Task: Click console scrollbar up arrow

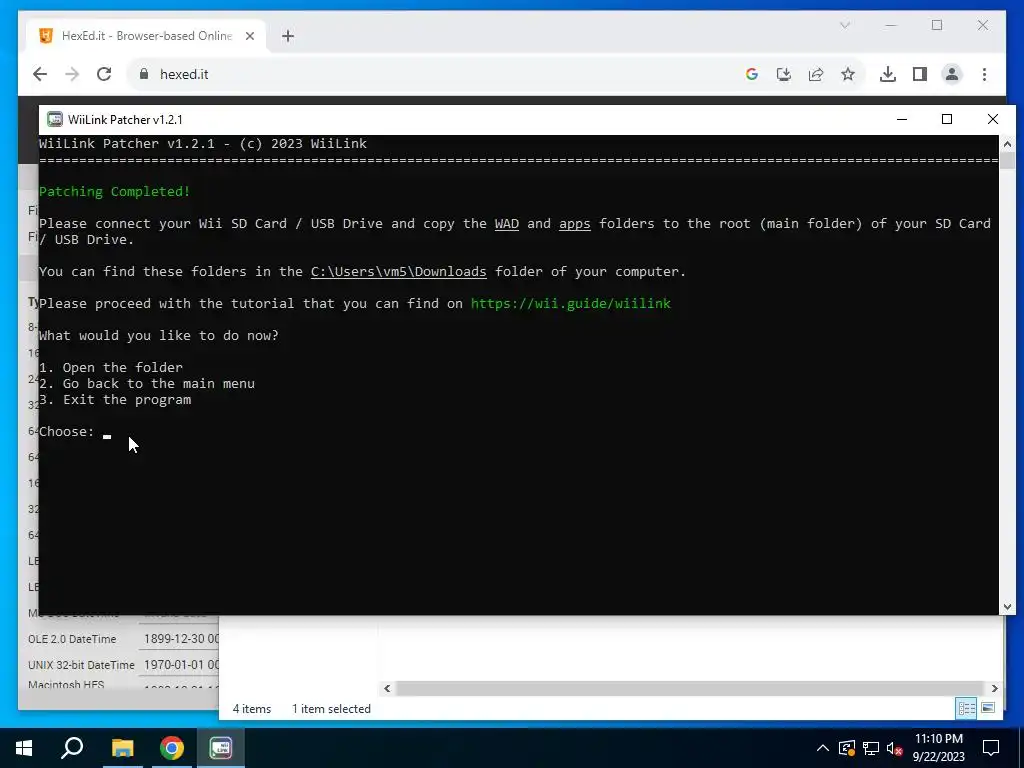Action: click(1007, 144)
